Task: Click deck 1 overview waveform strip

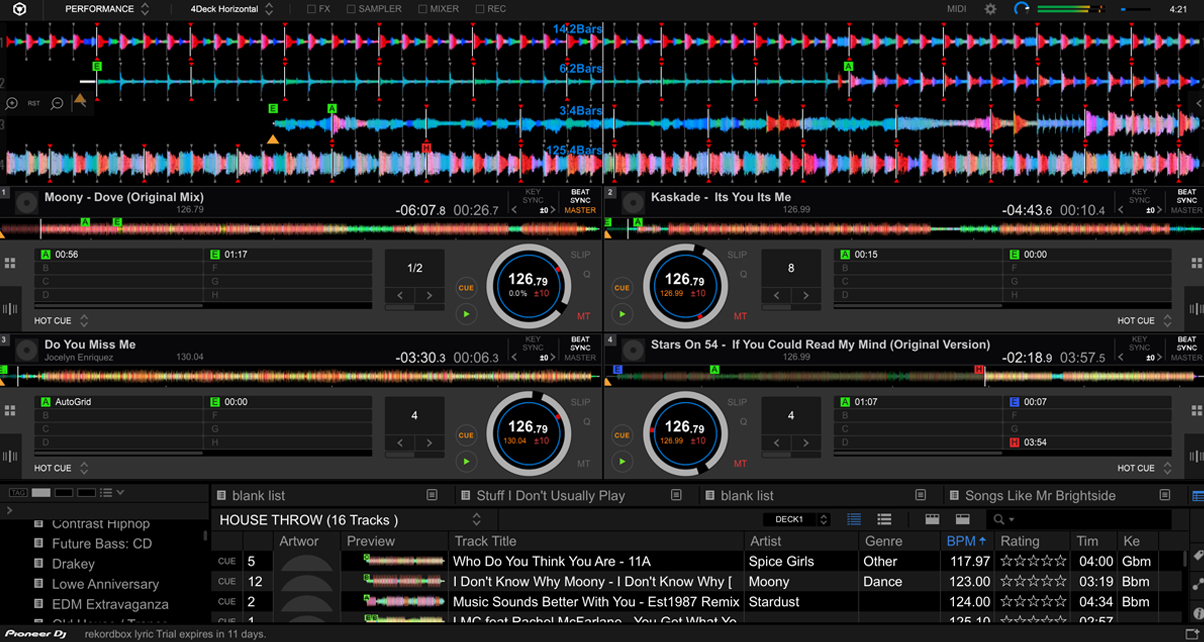Action: tap(300, 227)
